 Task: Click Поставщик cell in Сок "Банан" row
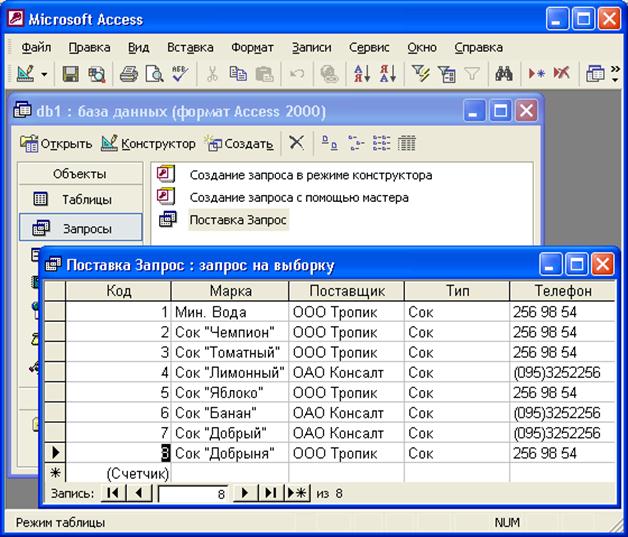[347, 413]
